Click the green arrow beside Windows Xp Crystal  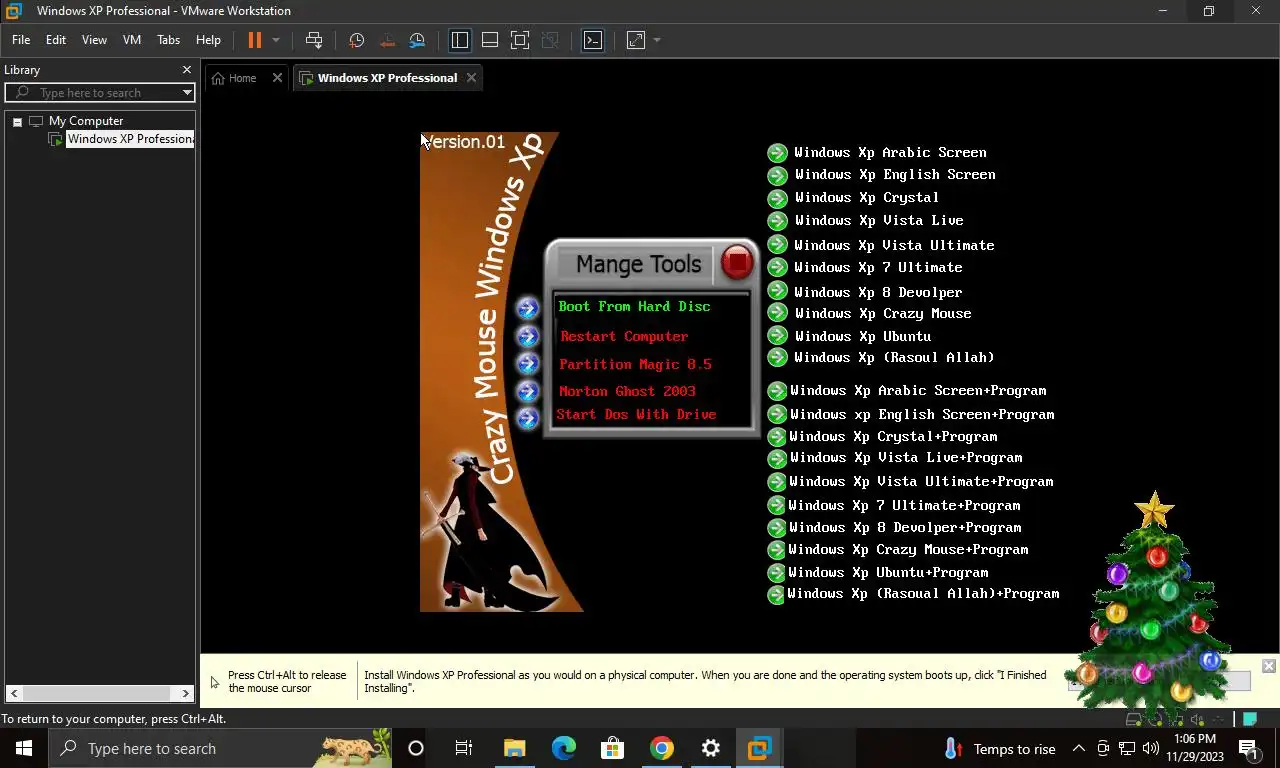(x=777, y=198)
